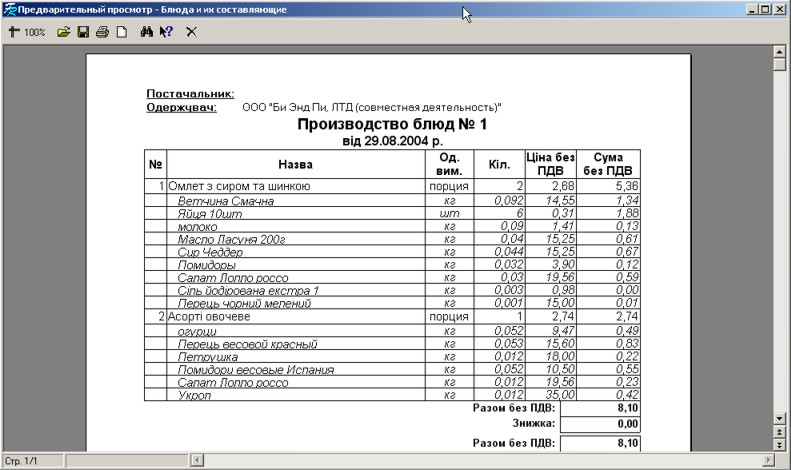Open a report file with folder icon

point(63,32)
